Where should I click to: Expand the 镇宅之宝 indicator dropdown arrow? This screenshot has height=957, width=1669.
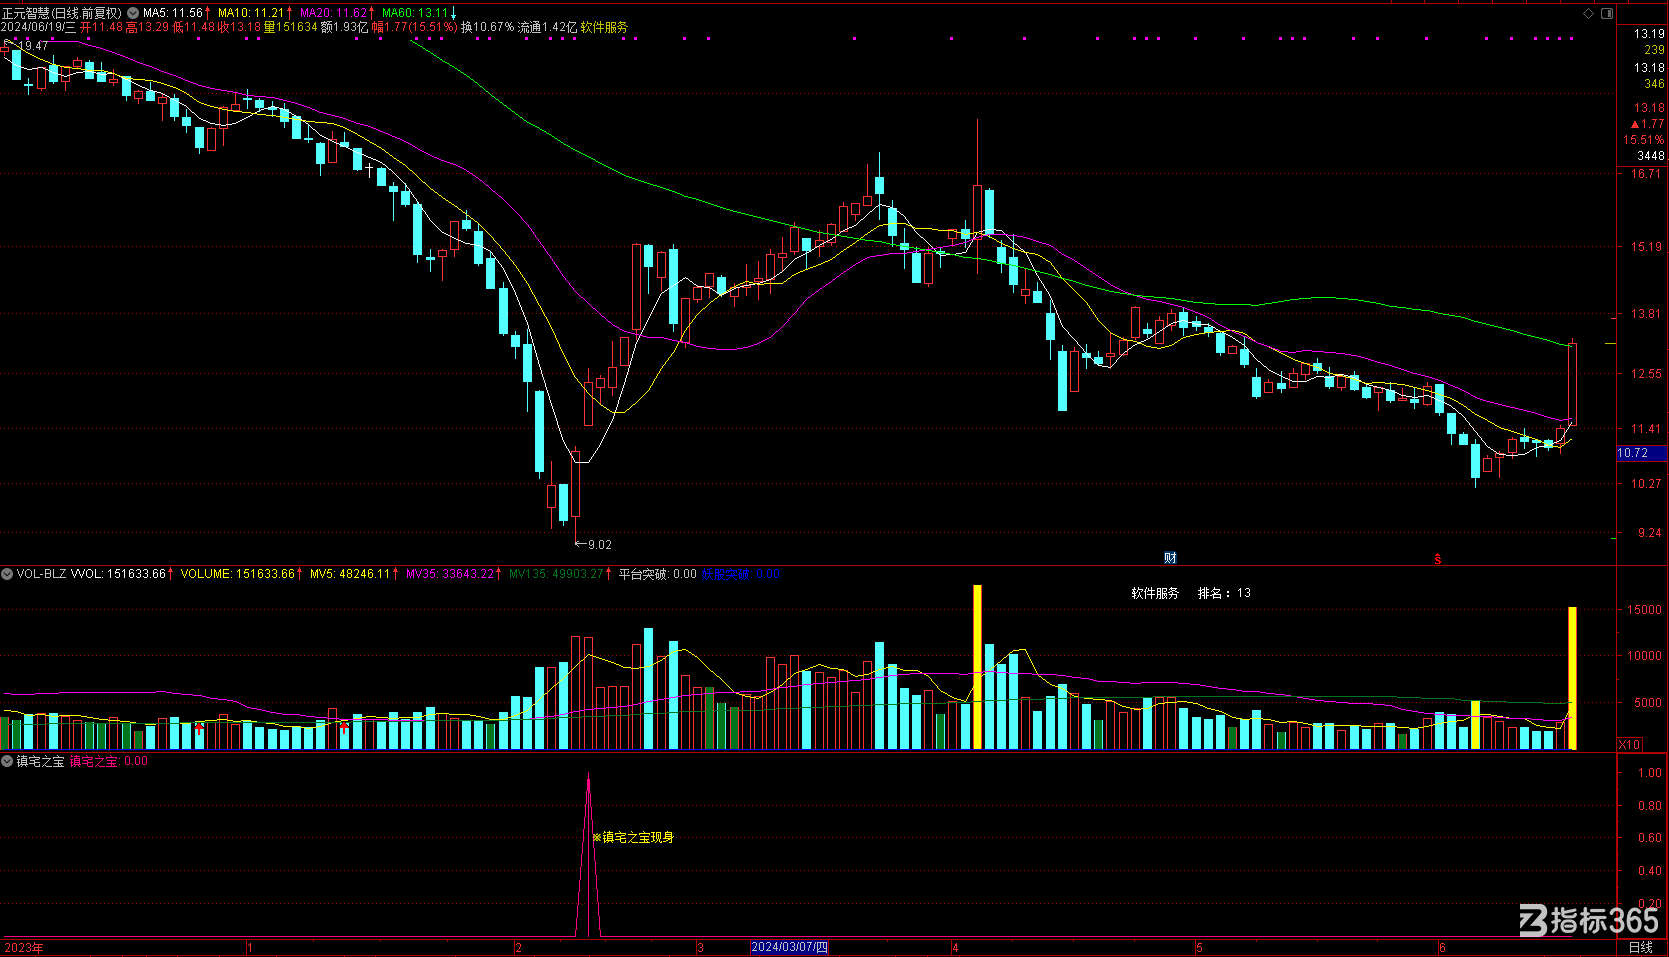coord(7,761)
